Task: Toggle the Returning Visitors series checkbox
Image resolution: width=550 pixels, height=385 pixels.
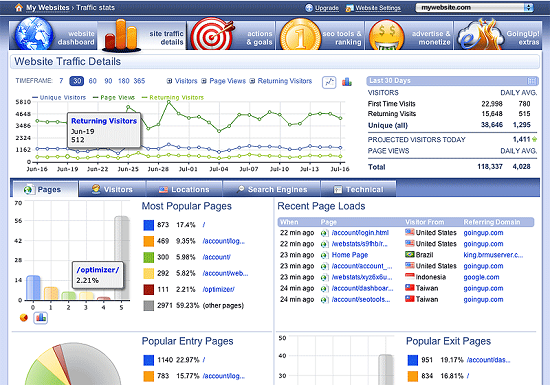Action: pos(252,81)
